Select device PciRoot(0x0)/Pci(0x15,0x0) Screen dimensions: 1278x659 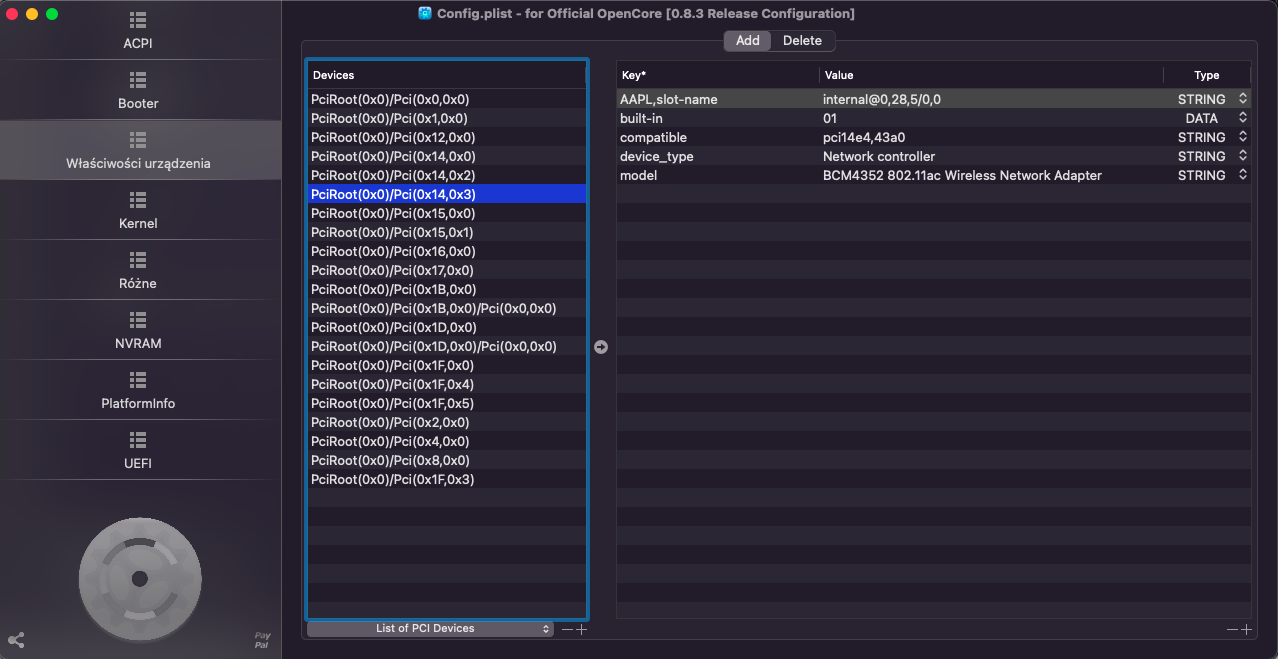[x=447, y=213]
